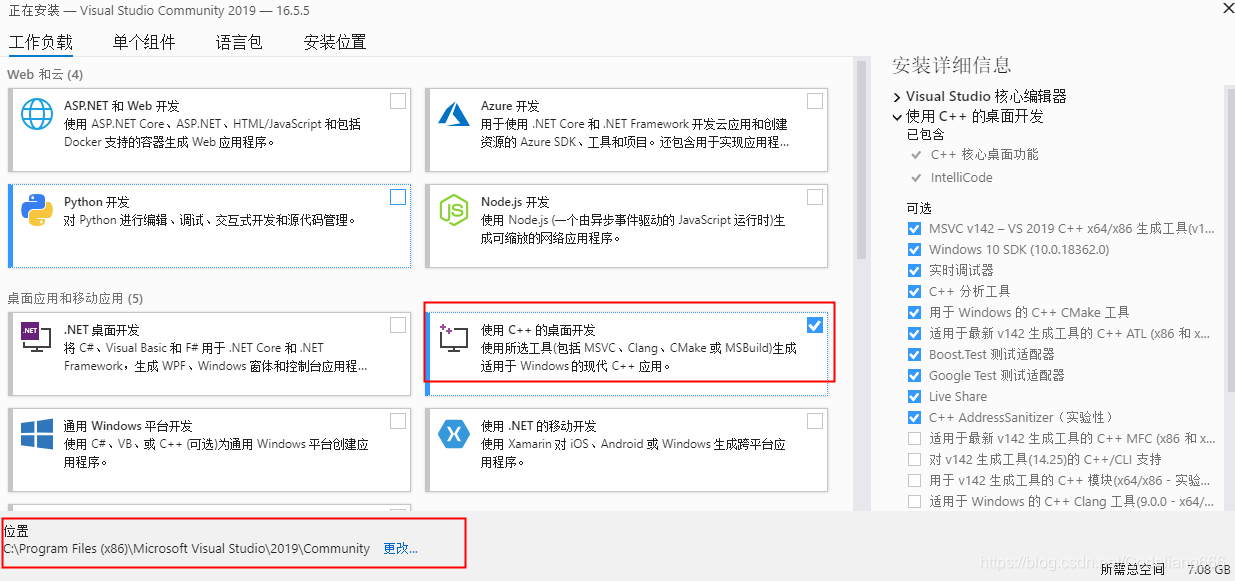Image resolution: width=1235 pixels, height=581 pixels.
Task: Uncheck the C++ CMake tools for Windows
Action: point(914,312)
